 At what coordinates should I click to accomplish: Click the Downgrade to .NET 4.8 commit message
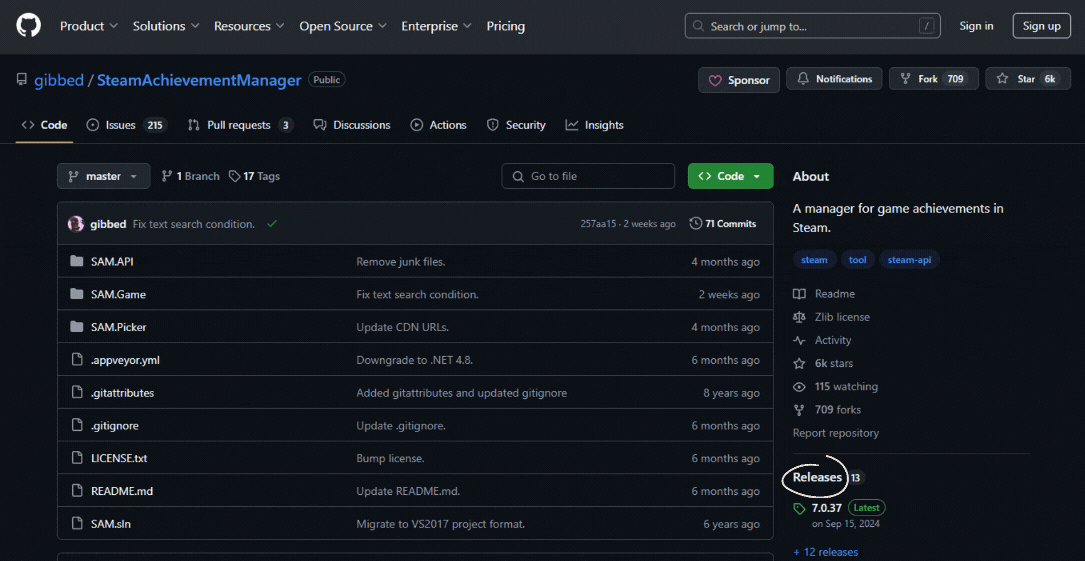pyautogui.click(x=414, y=360)
